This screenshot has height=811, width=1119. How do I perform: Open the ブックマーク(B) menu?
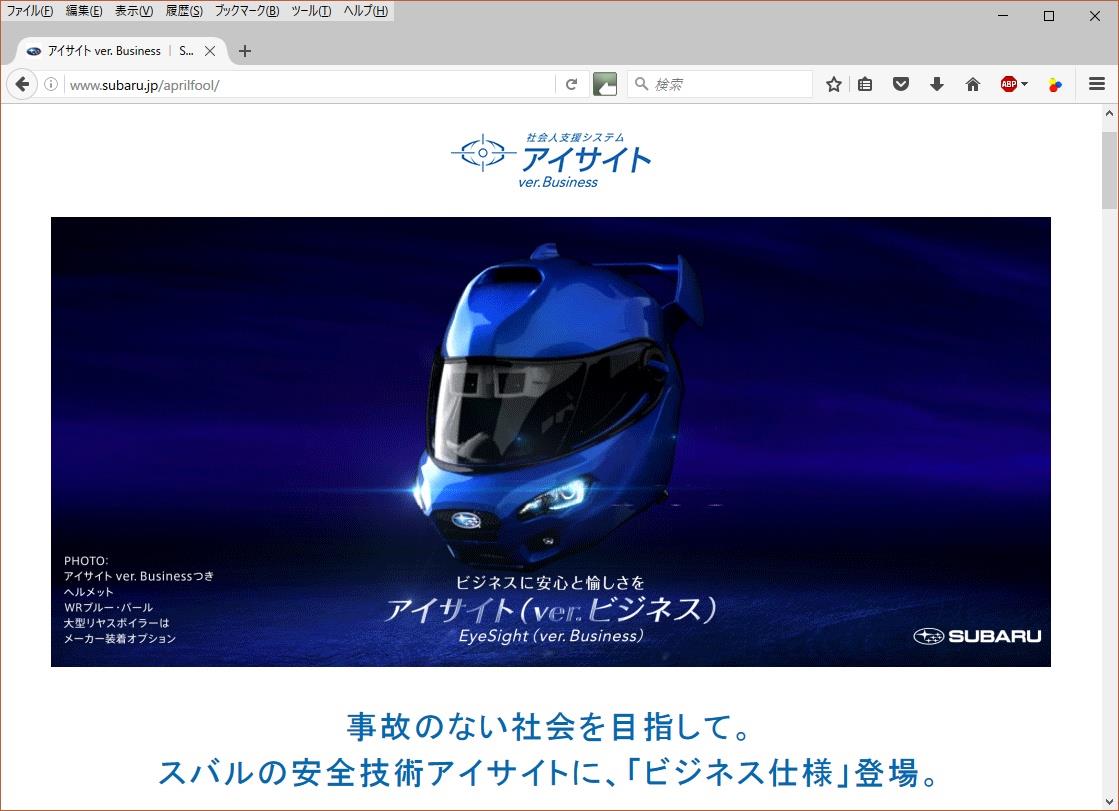pos(247,11)
